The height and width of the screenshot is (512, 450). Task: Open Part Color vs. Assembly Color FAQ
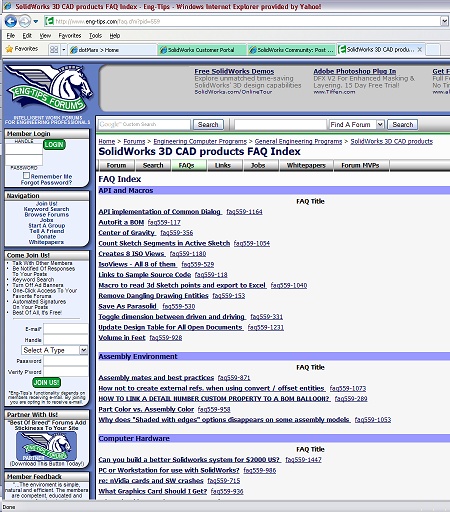146,409
